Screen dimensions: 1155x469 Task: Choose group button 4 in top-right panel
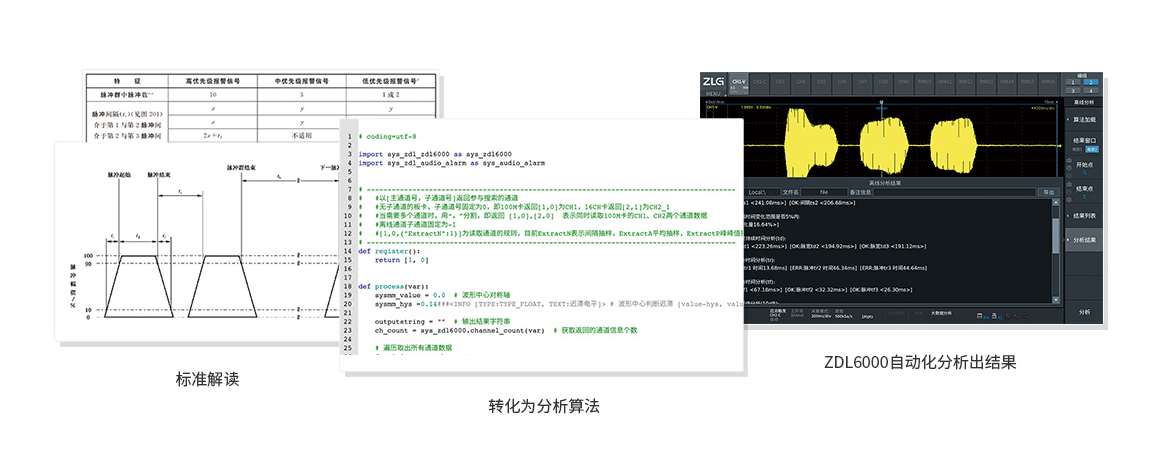click(x=1091, y=91)
